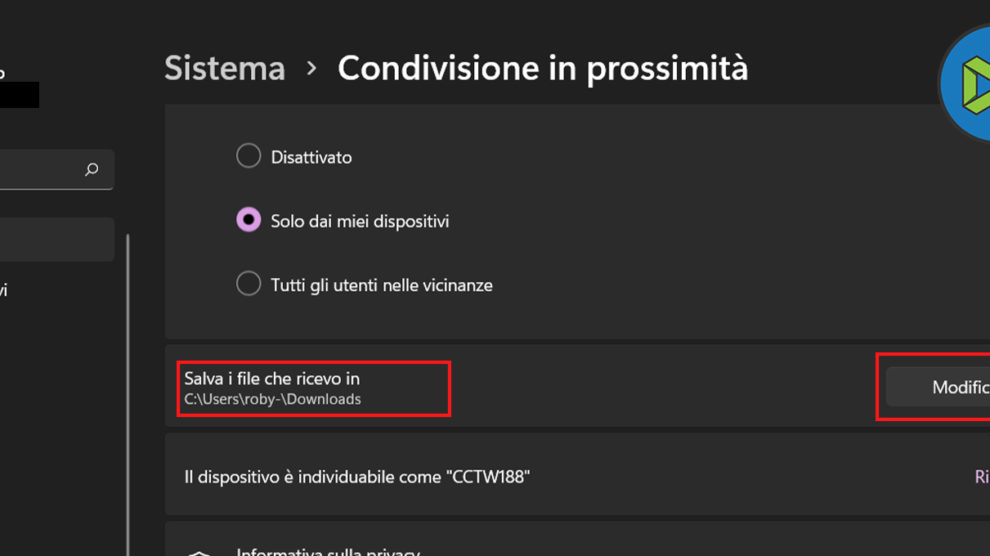Click inside the settings search field
The width and height of the screenshot is (990, 556).
[40, 170]
